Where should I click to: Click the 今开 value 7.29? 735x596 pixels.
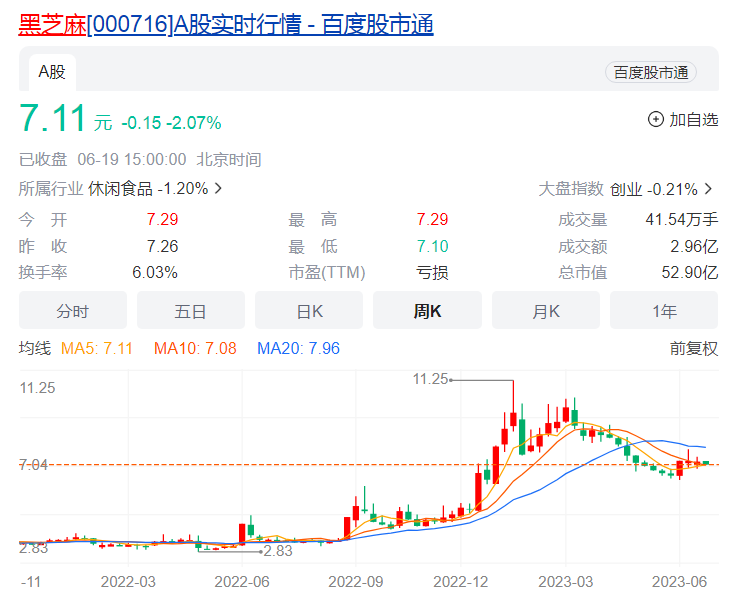tap(162, 219)
